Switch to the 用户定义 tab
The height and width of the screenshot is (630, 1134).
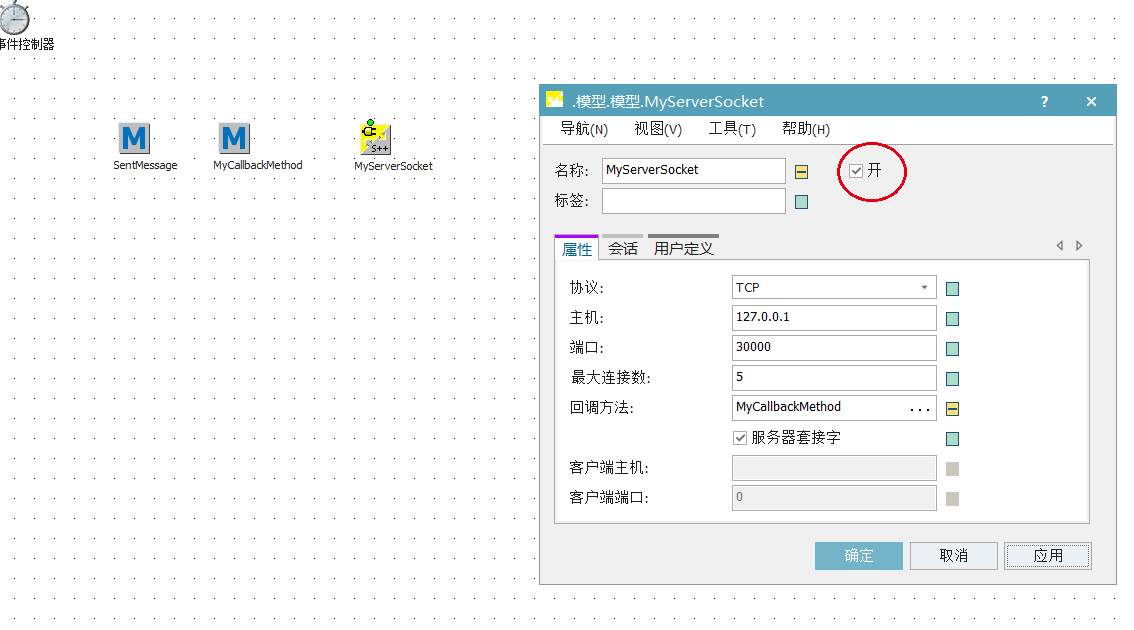click(x=682, y=247)
